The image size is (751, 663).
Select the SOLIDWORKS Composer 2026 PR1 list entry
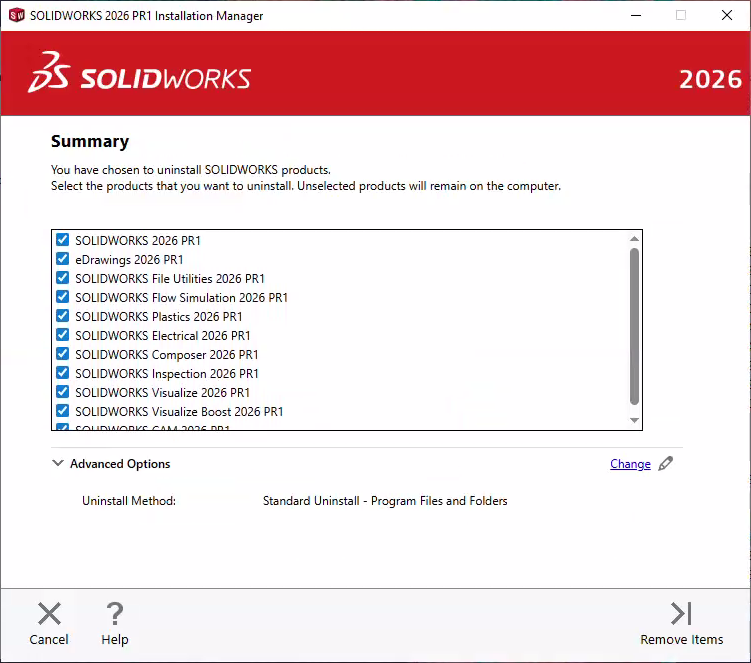pyautogui.click(x=166, y=355)
